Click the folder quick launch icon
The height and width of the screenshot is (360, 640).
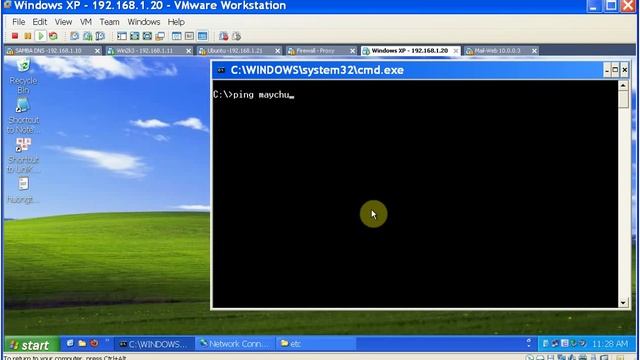(82, 344)
